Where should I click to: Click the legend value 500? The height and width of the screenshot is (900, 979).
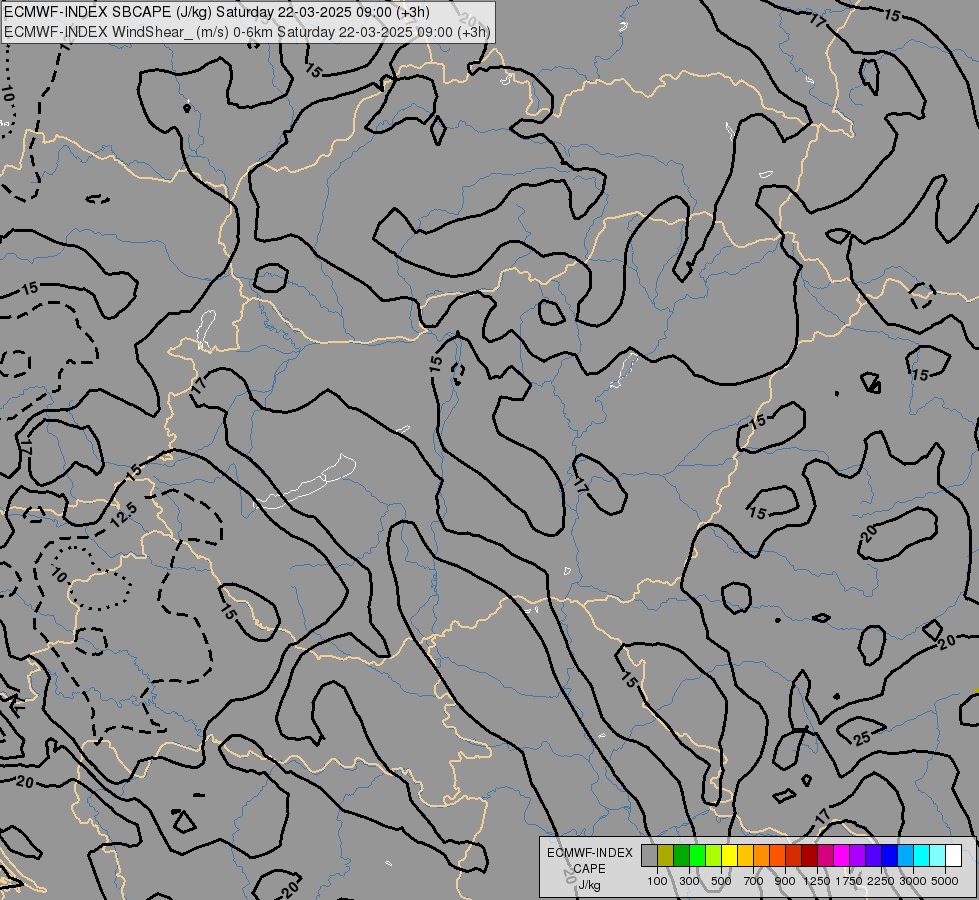(x=721, y=881)
